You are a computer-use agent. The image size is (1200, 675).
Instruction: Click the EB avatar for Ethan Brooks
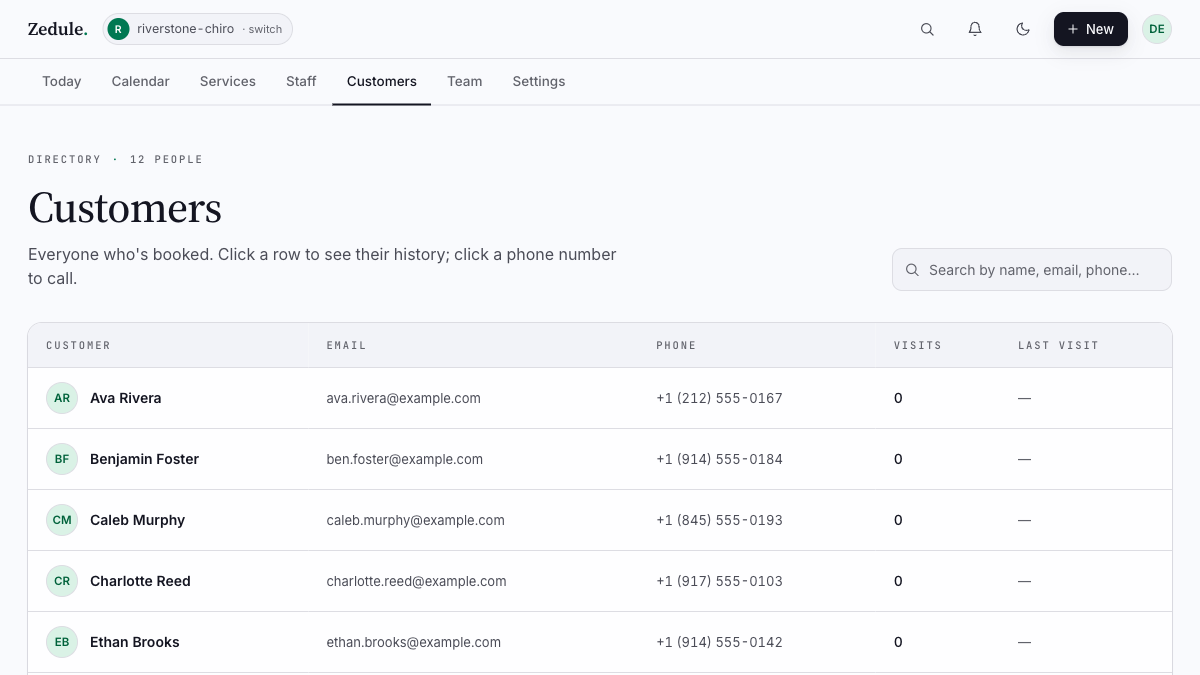(62, 642)
